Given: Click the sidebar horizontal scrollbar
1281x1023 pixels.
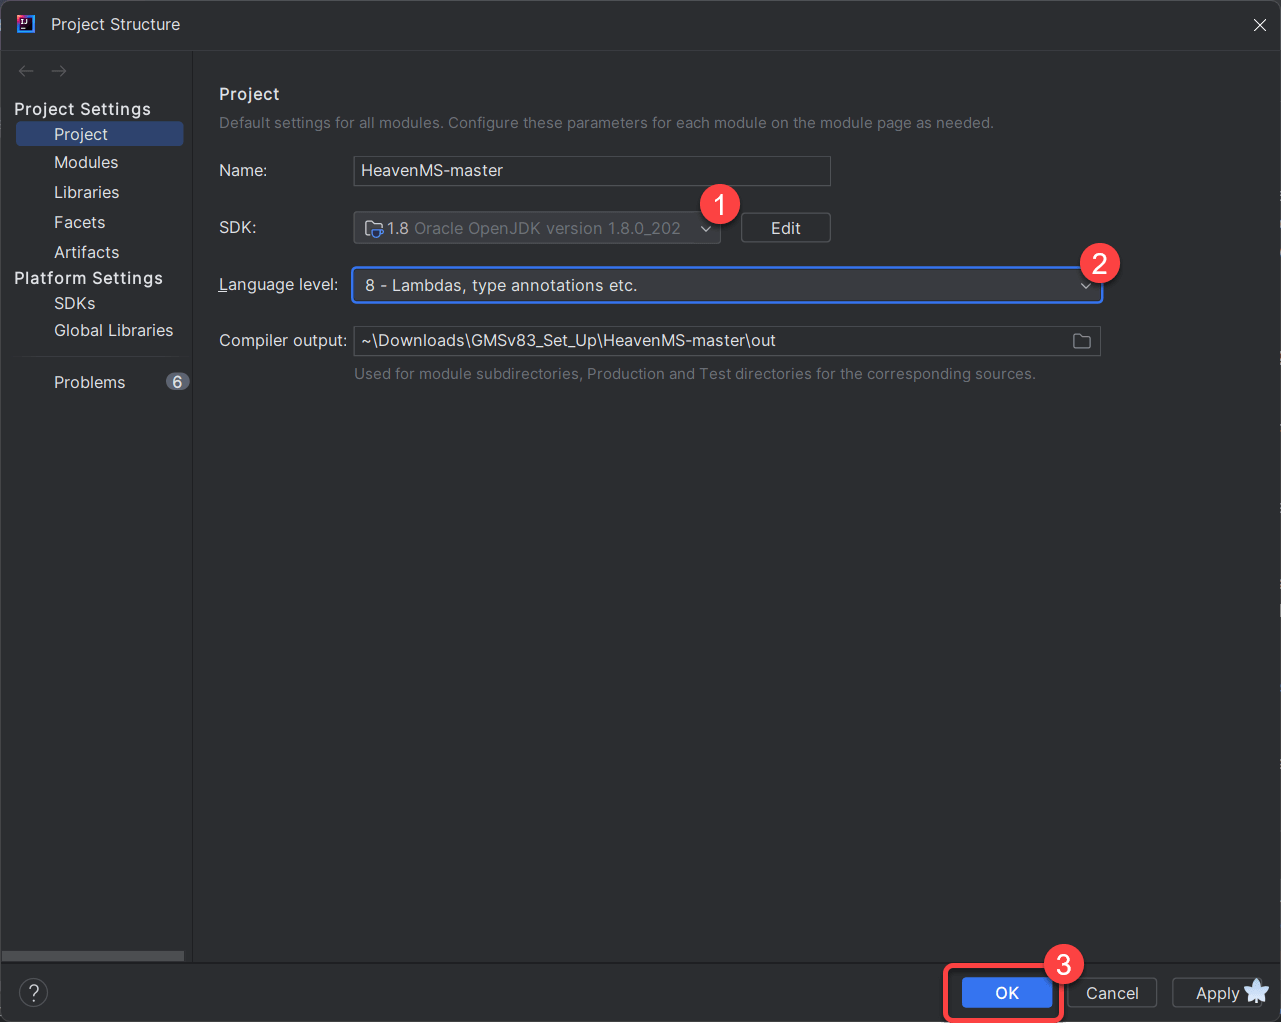Looking at the screenshot, I should [x=93, y=956].
